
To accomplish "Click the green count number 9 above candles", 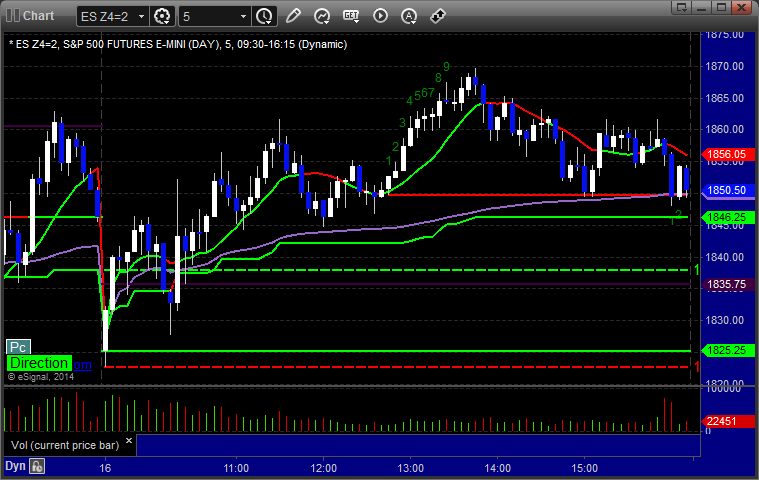I will click(446, 67).
